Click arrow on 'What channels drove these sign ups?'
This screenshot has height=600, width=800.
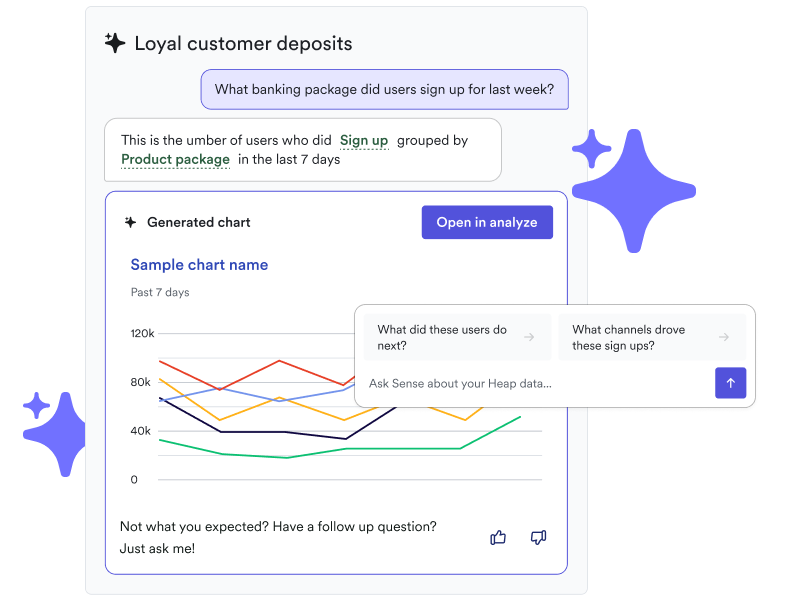pos(724,338)
